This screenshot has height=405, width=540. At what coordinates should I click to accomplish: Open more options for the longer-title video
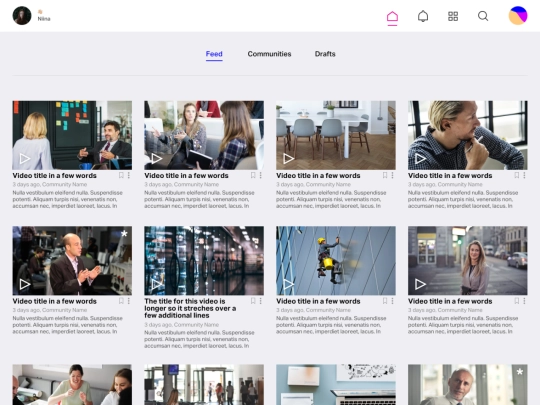261,301
